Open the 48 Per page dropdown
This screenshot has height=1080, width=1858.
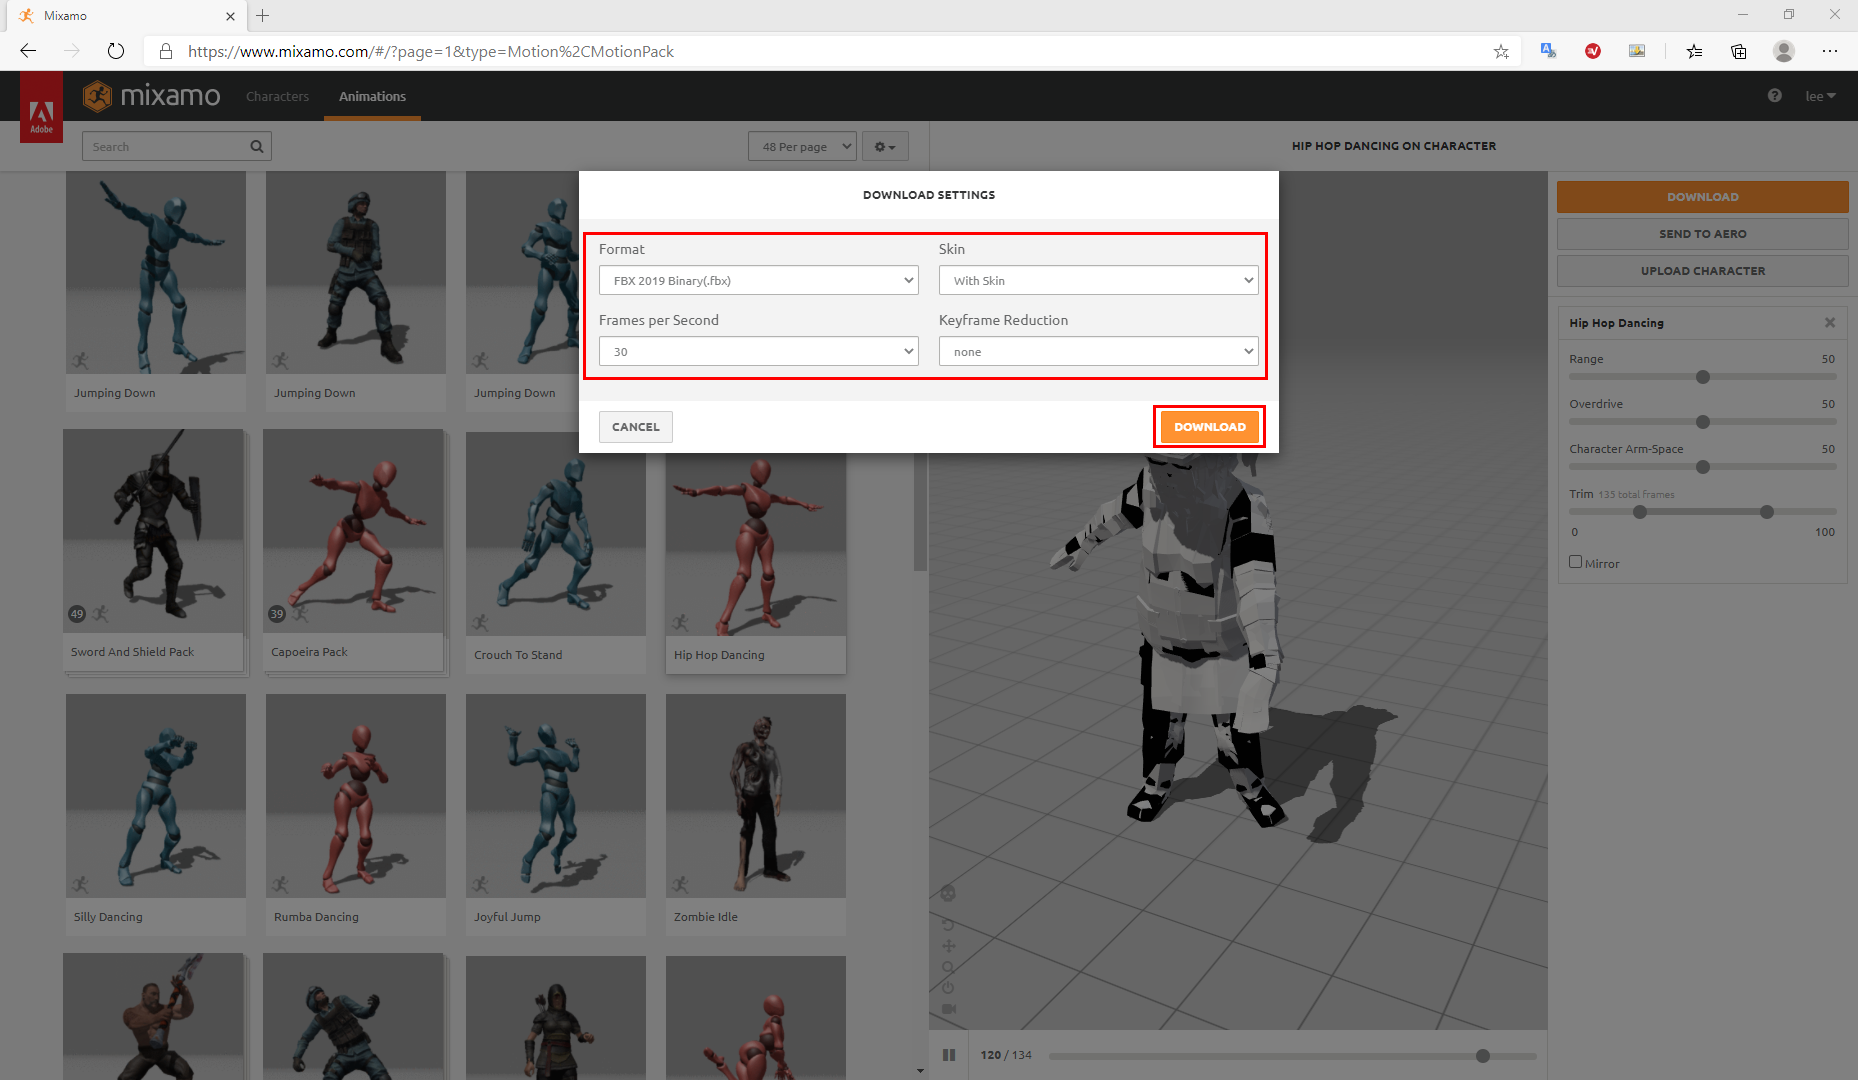802,147
